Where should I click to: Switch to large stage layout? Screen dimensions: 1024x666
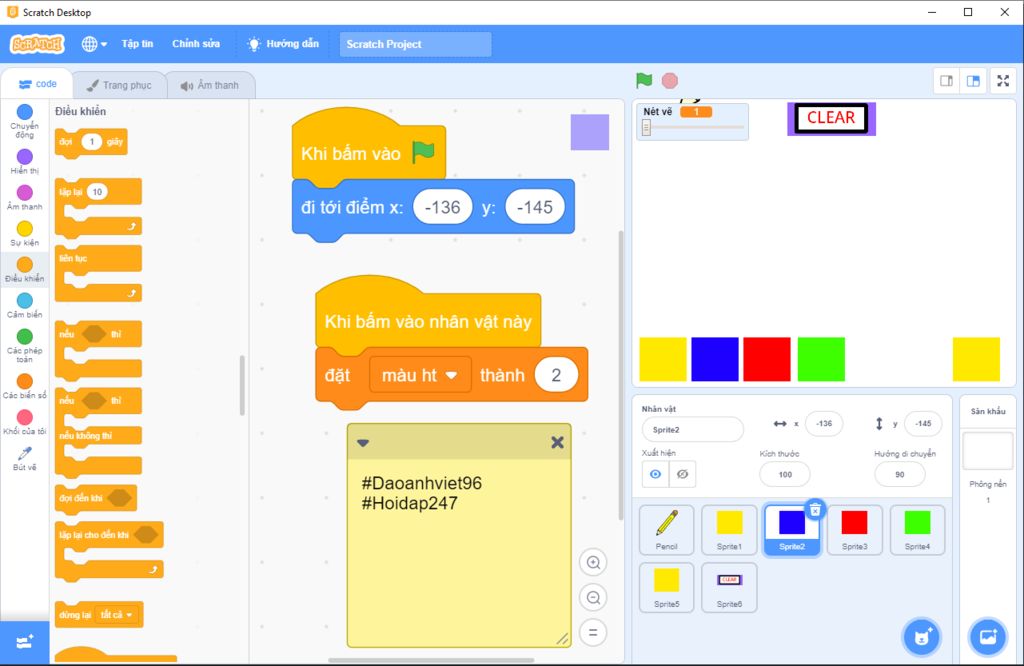973,81
